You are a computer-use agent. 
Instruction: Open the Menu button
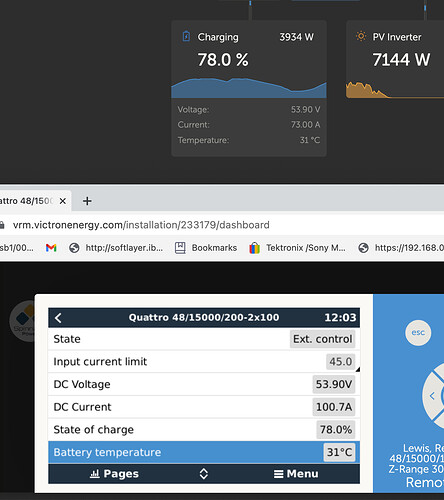296,474
